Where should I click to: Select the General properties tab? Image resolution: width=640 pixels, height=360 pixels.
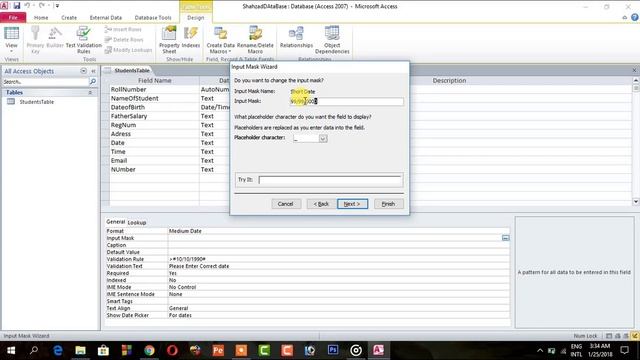pyautogui.click(x=116, y=222)
